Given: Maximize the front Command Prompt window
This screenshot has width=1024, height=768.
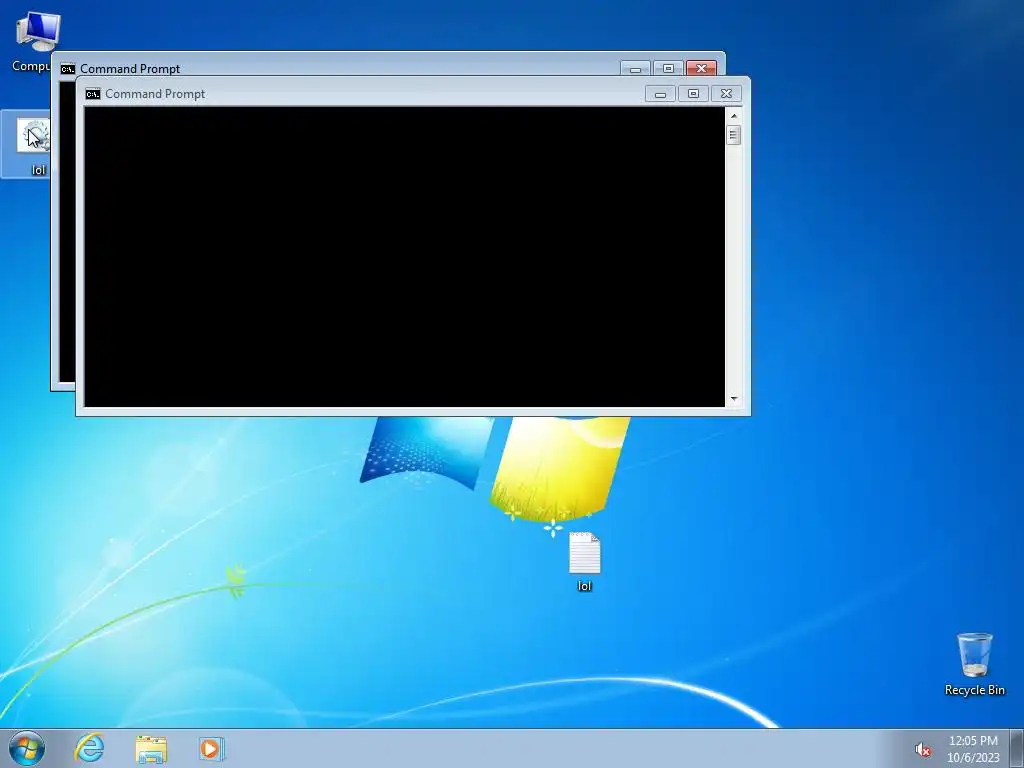Looking at the screenshot, I should 694,94.
